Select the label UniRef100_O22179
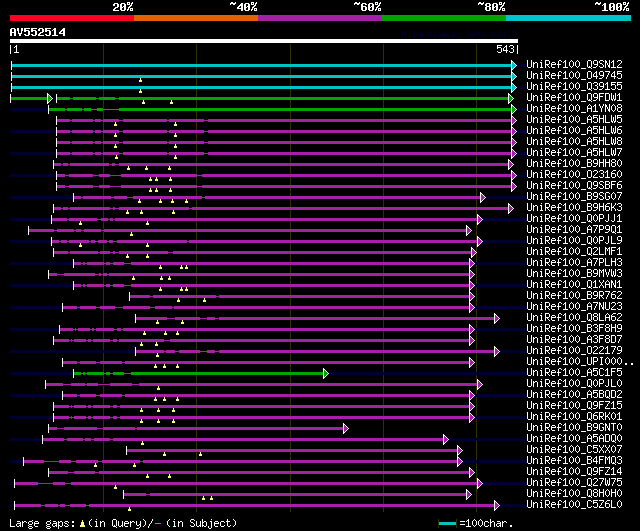Viewport: 640px width, 531px height. click(574, 351)
